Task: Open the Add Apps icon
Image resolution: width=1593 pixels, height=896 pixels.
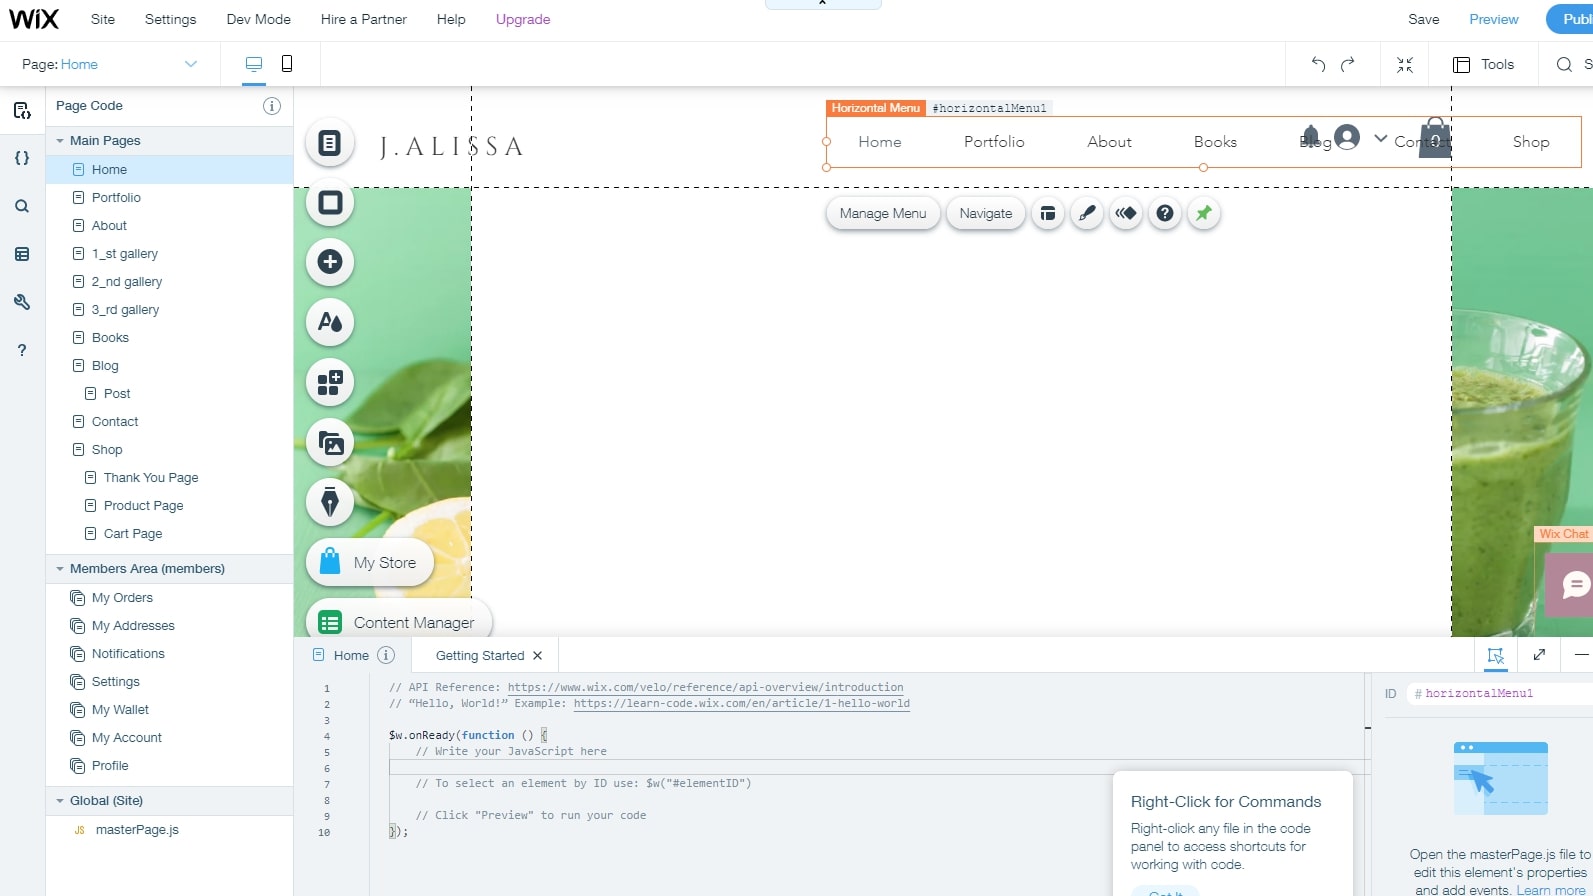Action: coord(330,382)
